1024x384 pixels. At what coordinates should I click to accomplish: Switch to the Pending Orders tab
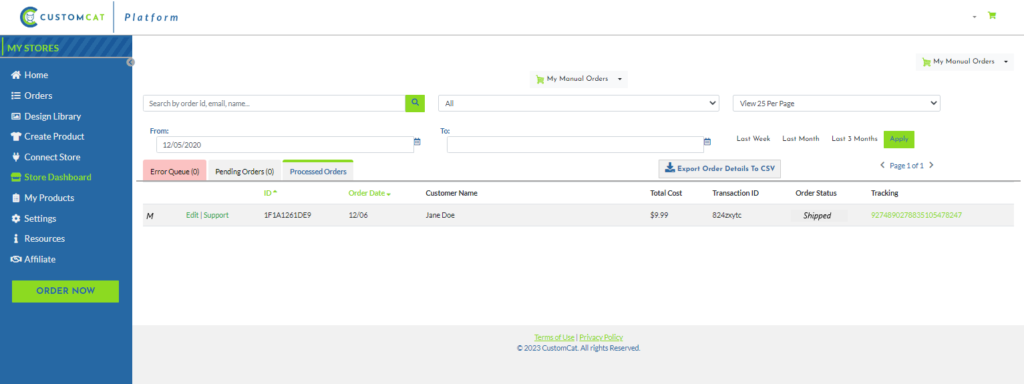[x=244, y=172]
